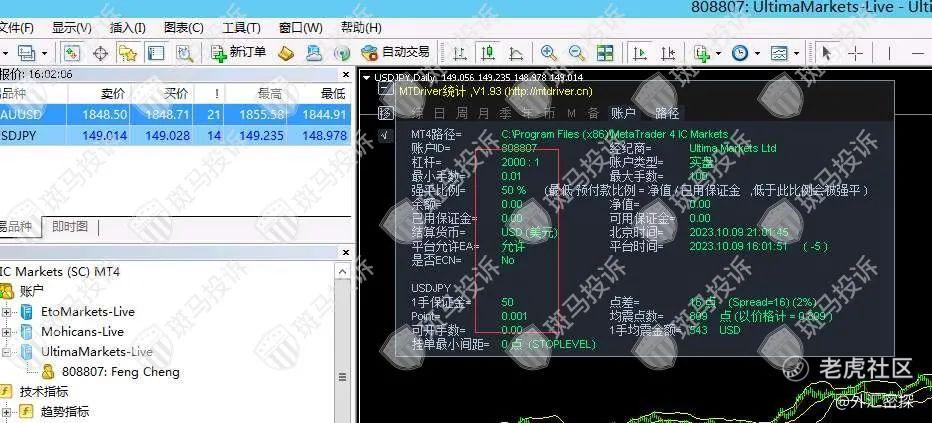The height and width of the screenshot is (423, 932).
Task: Click the profiles windows icon
Action: [26, 53]
